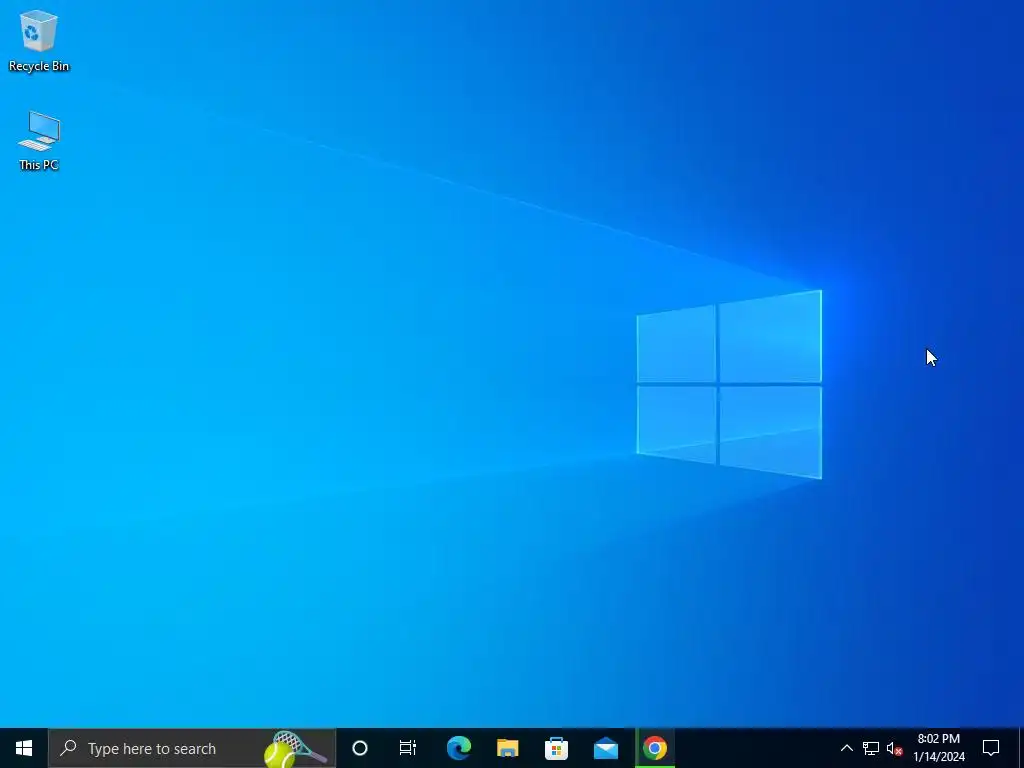Select the This PC desktop icon
Screen dimensions: 1024x768
pos(39,140)
